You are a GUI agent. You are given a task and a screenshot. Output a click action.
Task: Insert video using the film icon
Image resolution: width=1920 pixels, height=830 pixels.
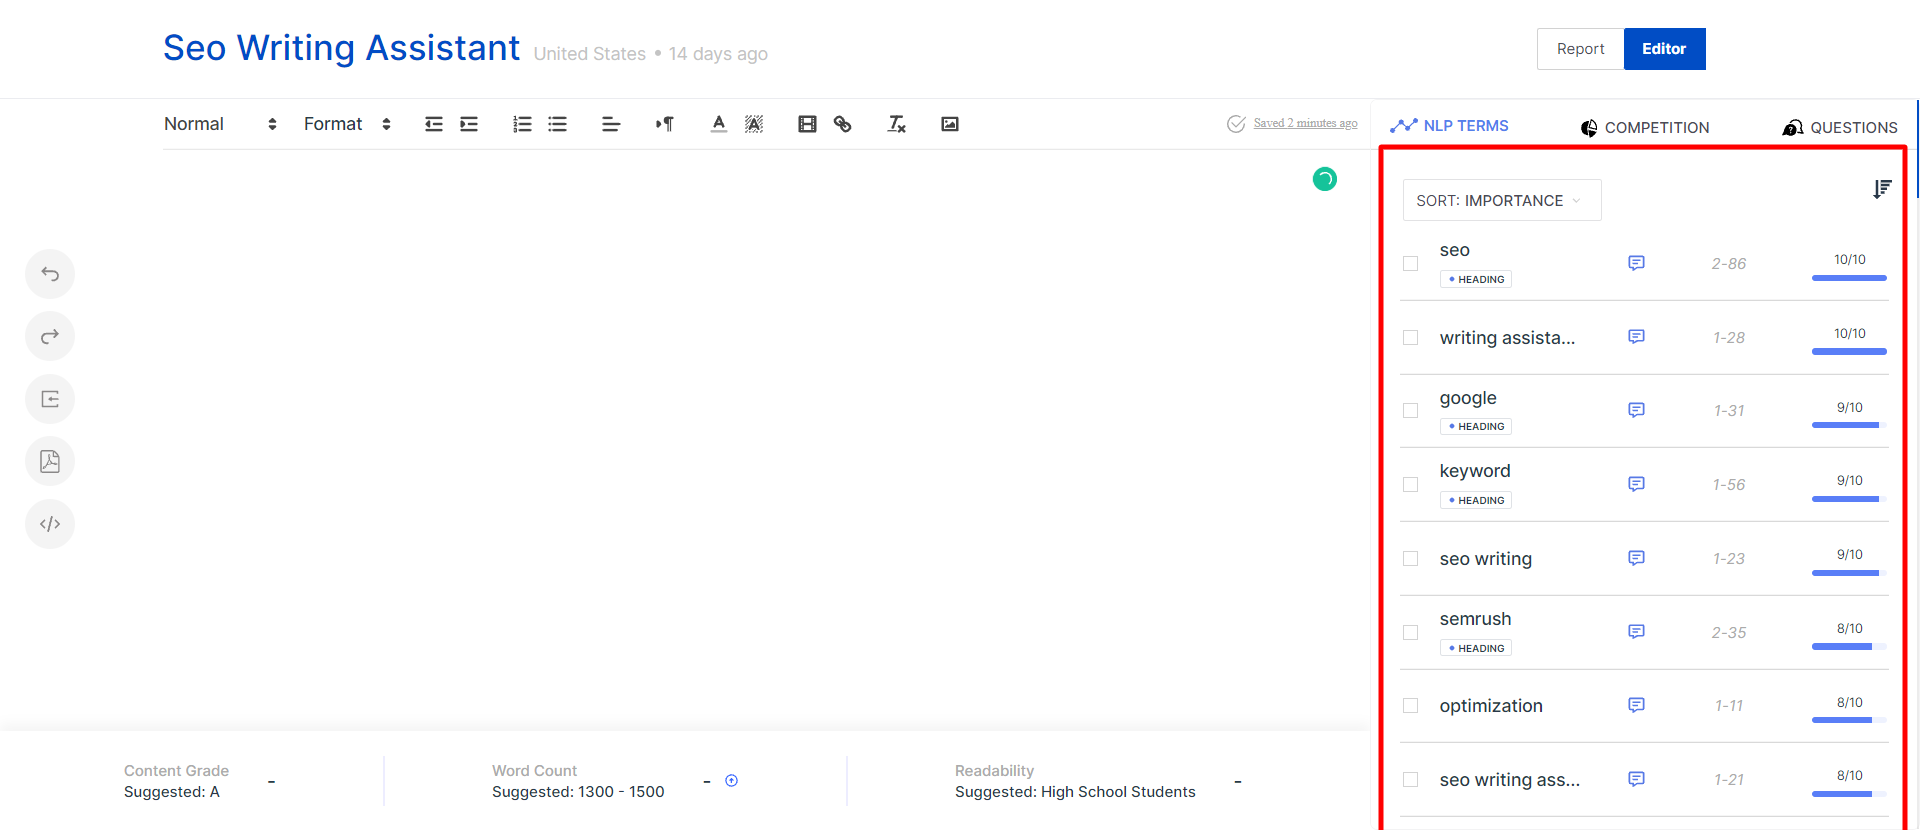[x=807, y=124]
